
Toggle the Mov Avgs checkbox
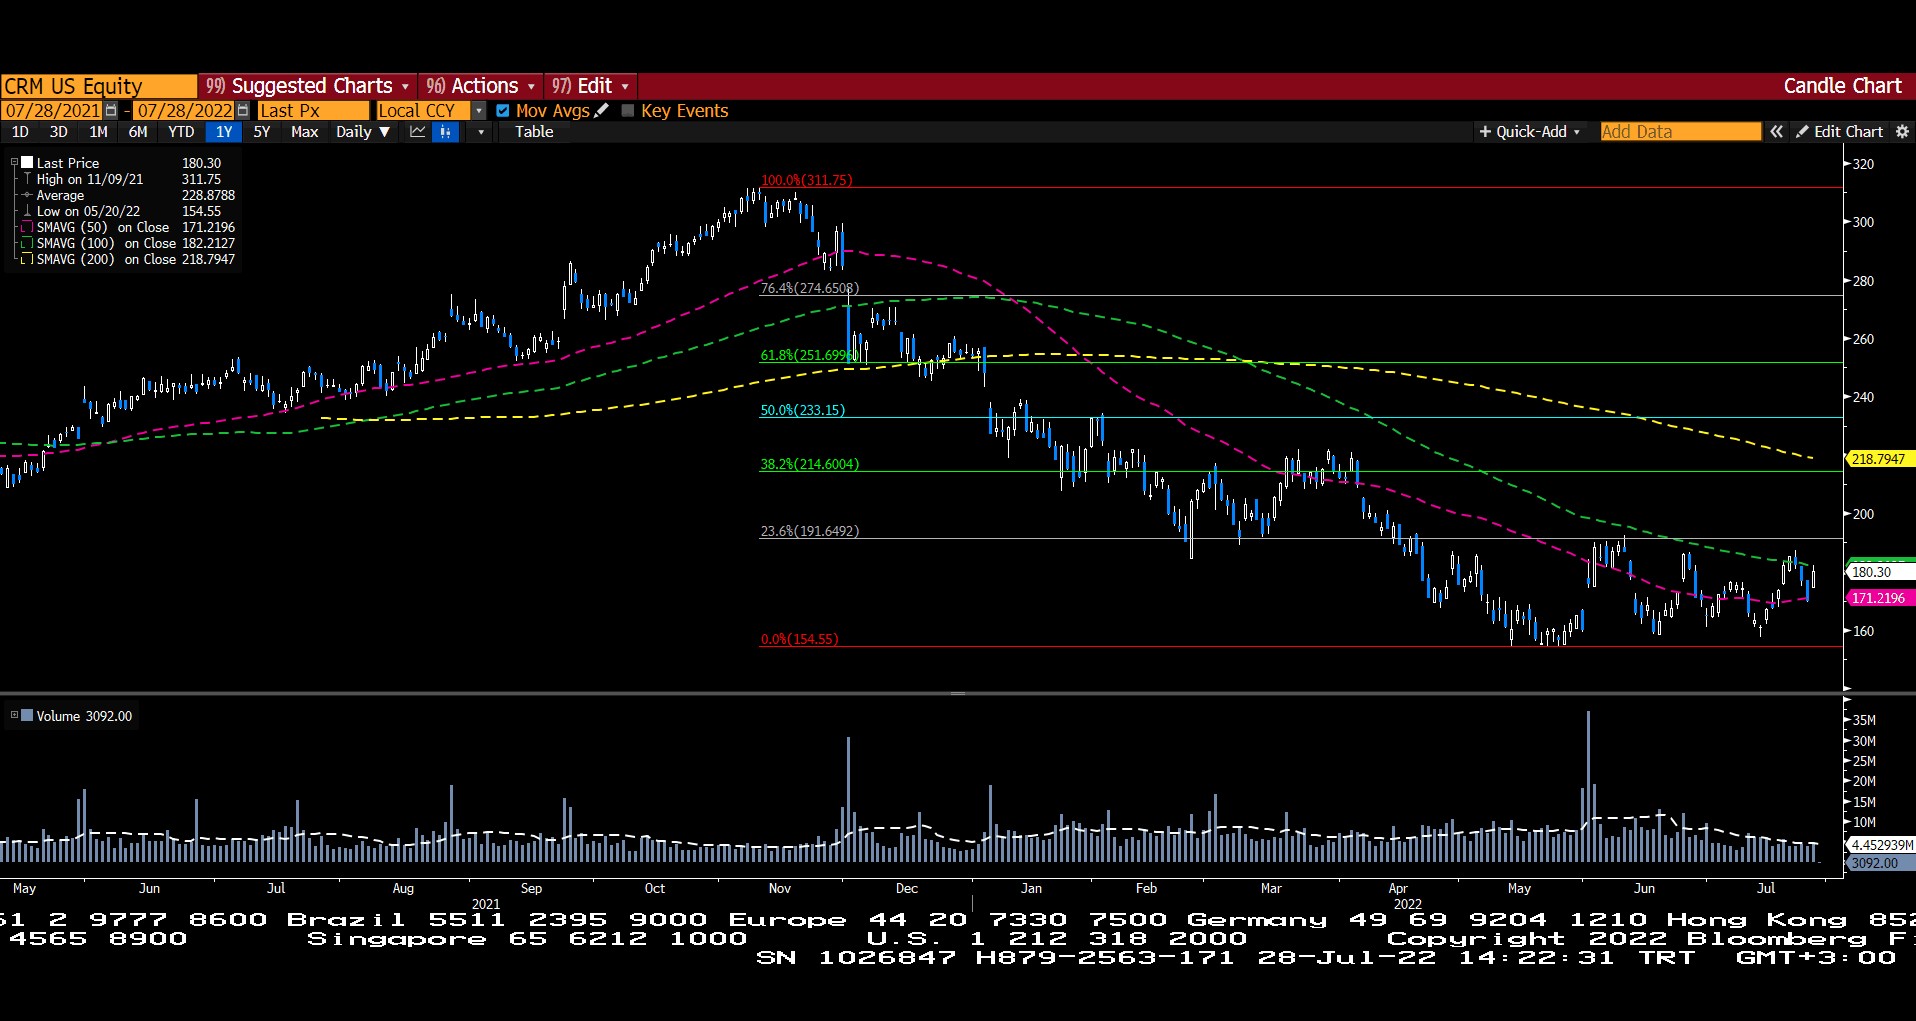(503, 111)
